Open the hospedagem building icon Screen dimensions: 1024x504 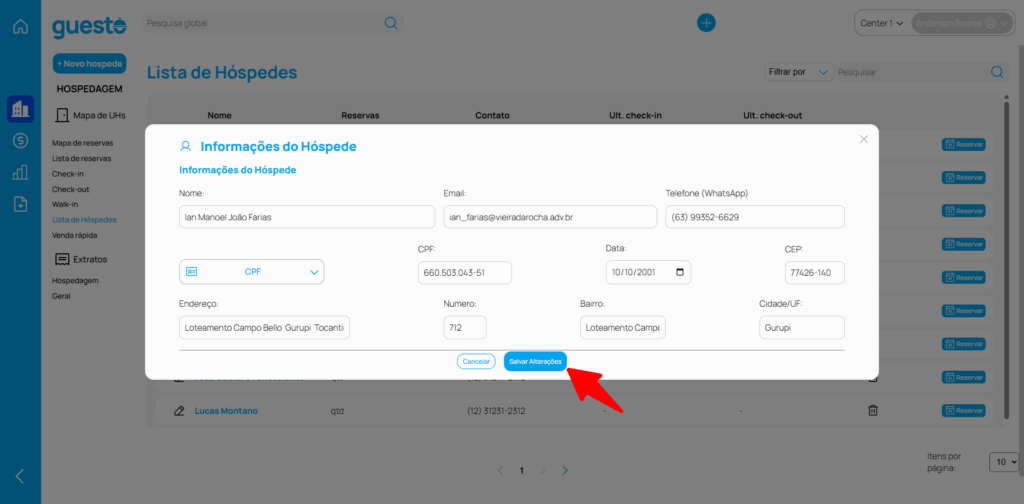20,108
